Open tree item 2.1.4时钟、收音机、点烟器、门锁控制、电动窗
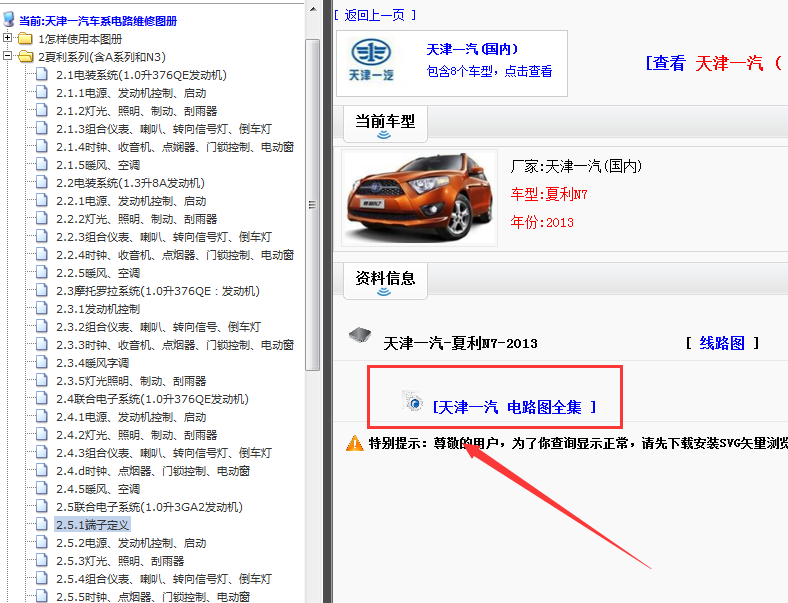This screenshot has height=603, width=788. point(175,147)
